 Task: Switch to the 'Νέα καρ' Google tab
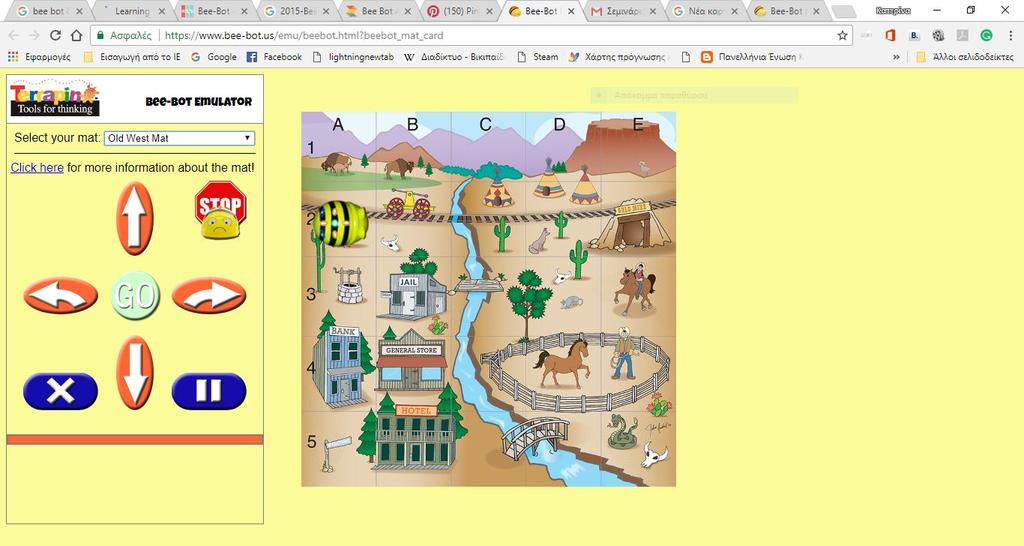[x=705, y=11]
